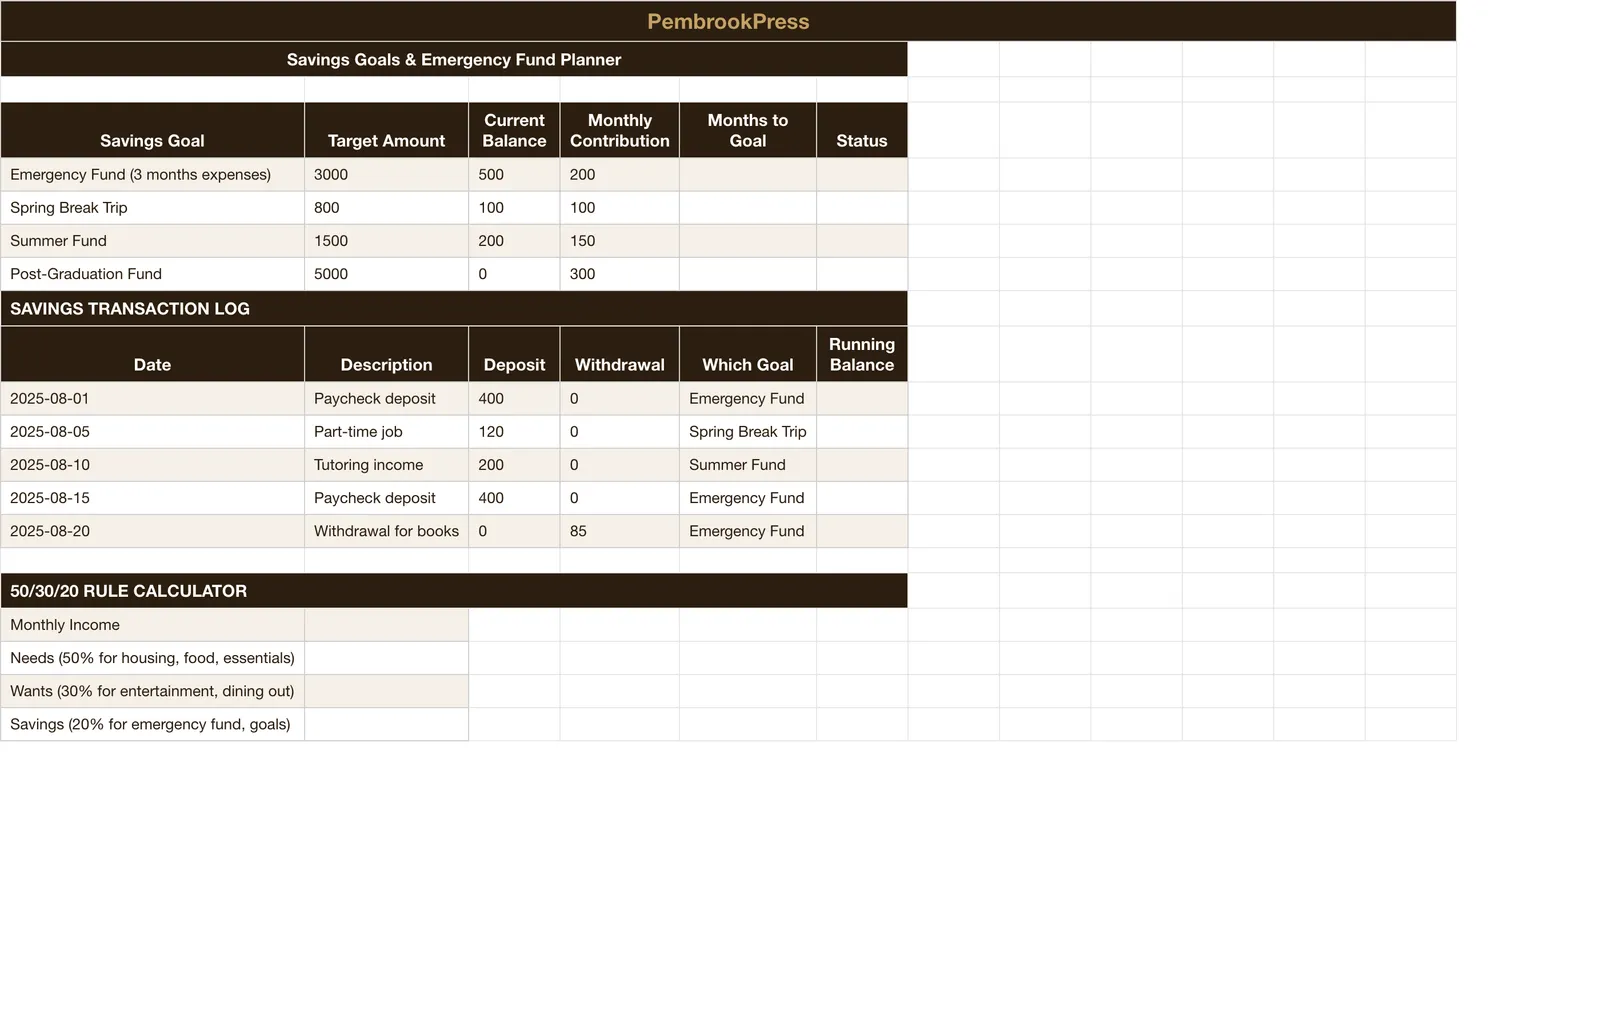
Task: Click the empty Months to Goal cell for Post-Graduation Fund
Action: point(747,273)
